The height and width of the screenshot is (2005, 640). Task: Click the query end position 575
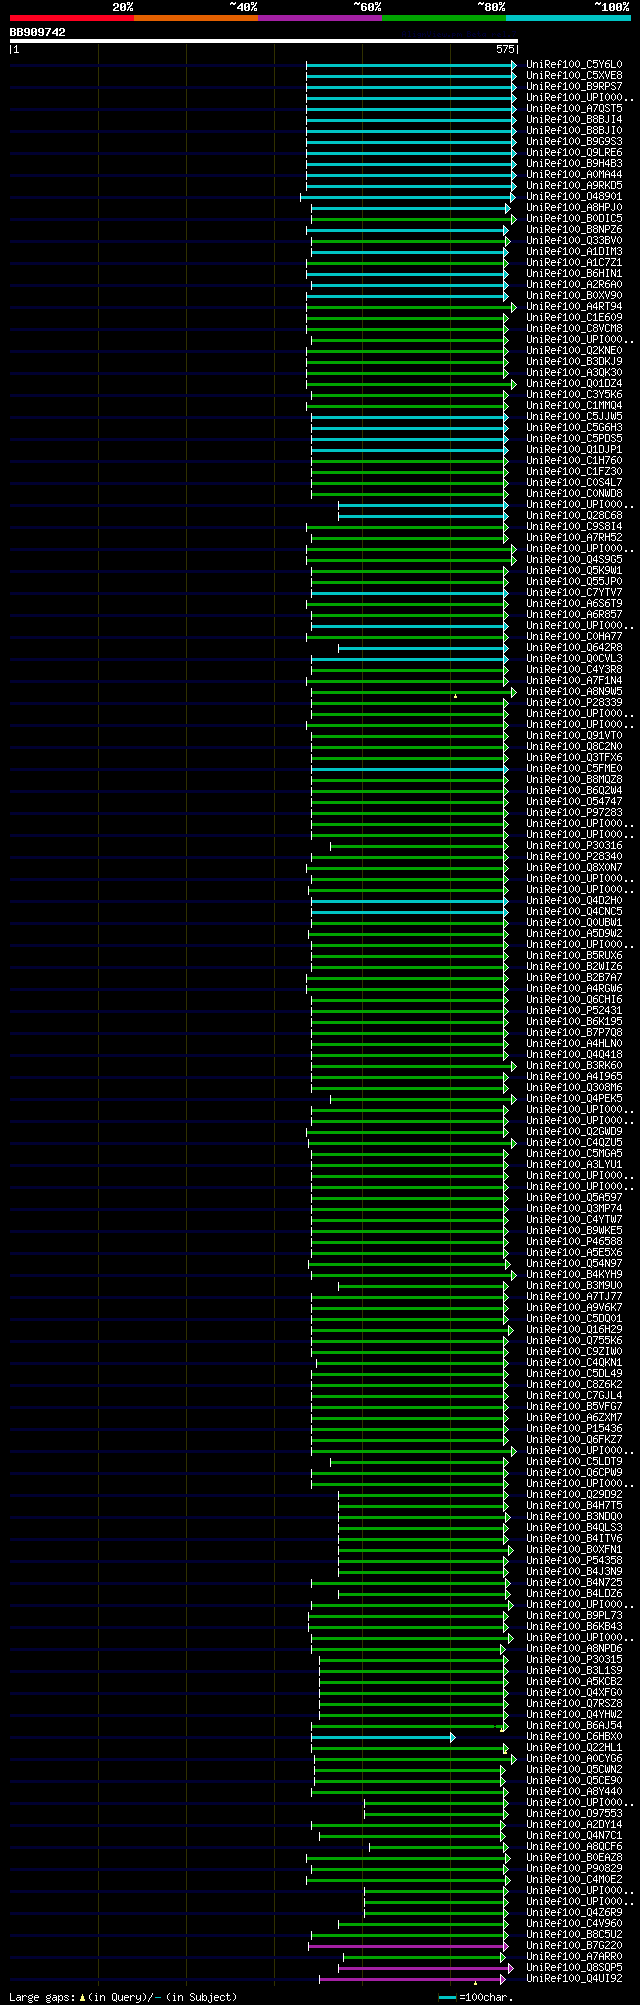click(x=505, y=49)
